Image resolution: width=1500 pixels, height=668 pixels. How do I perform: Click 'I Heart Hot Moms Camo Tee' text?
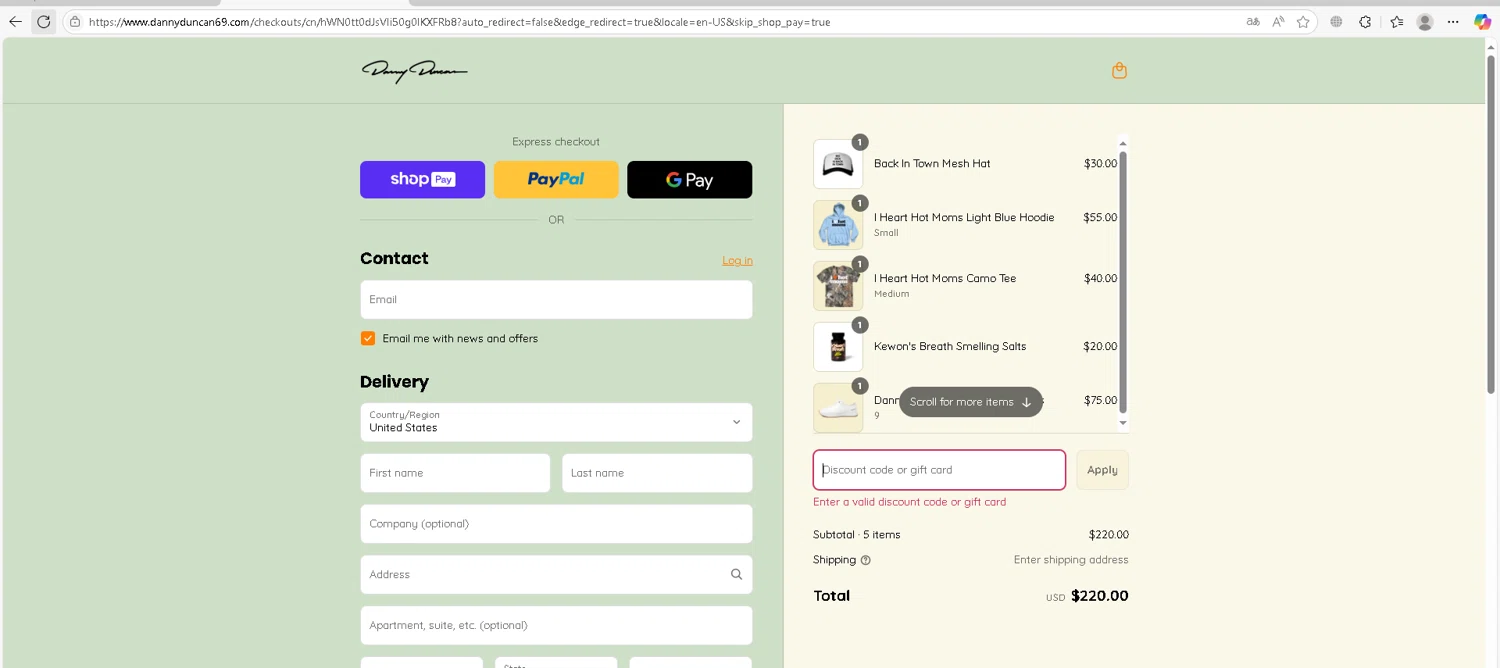click(945, 278)
